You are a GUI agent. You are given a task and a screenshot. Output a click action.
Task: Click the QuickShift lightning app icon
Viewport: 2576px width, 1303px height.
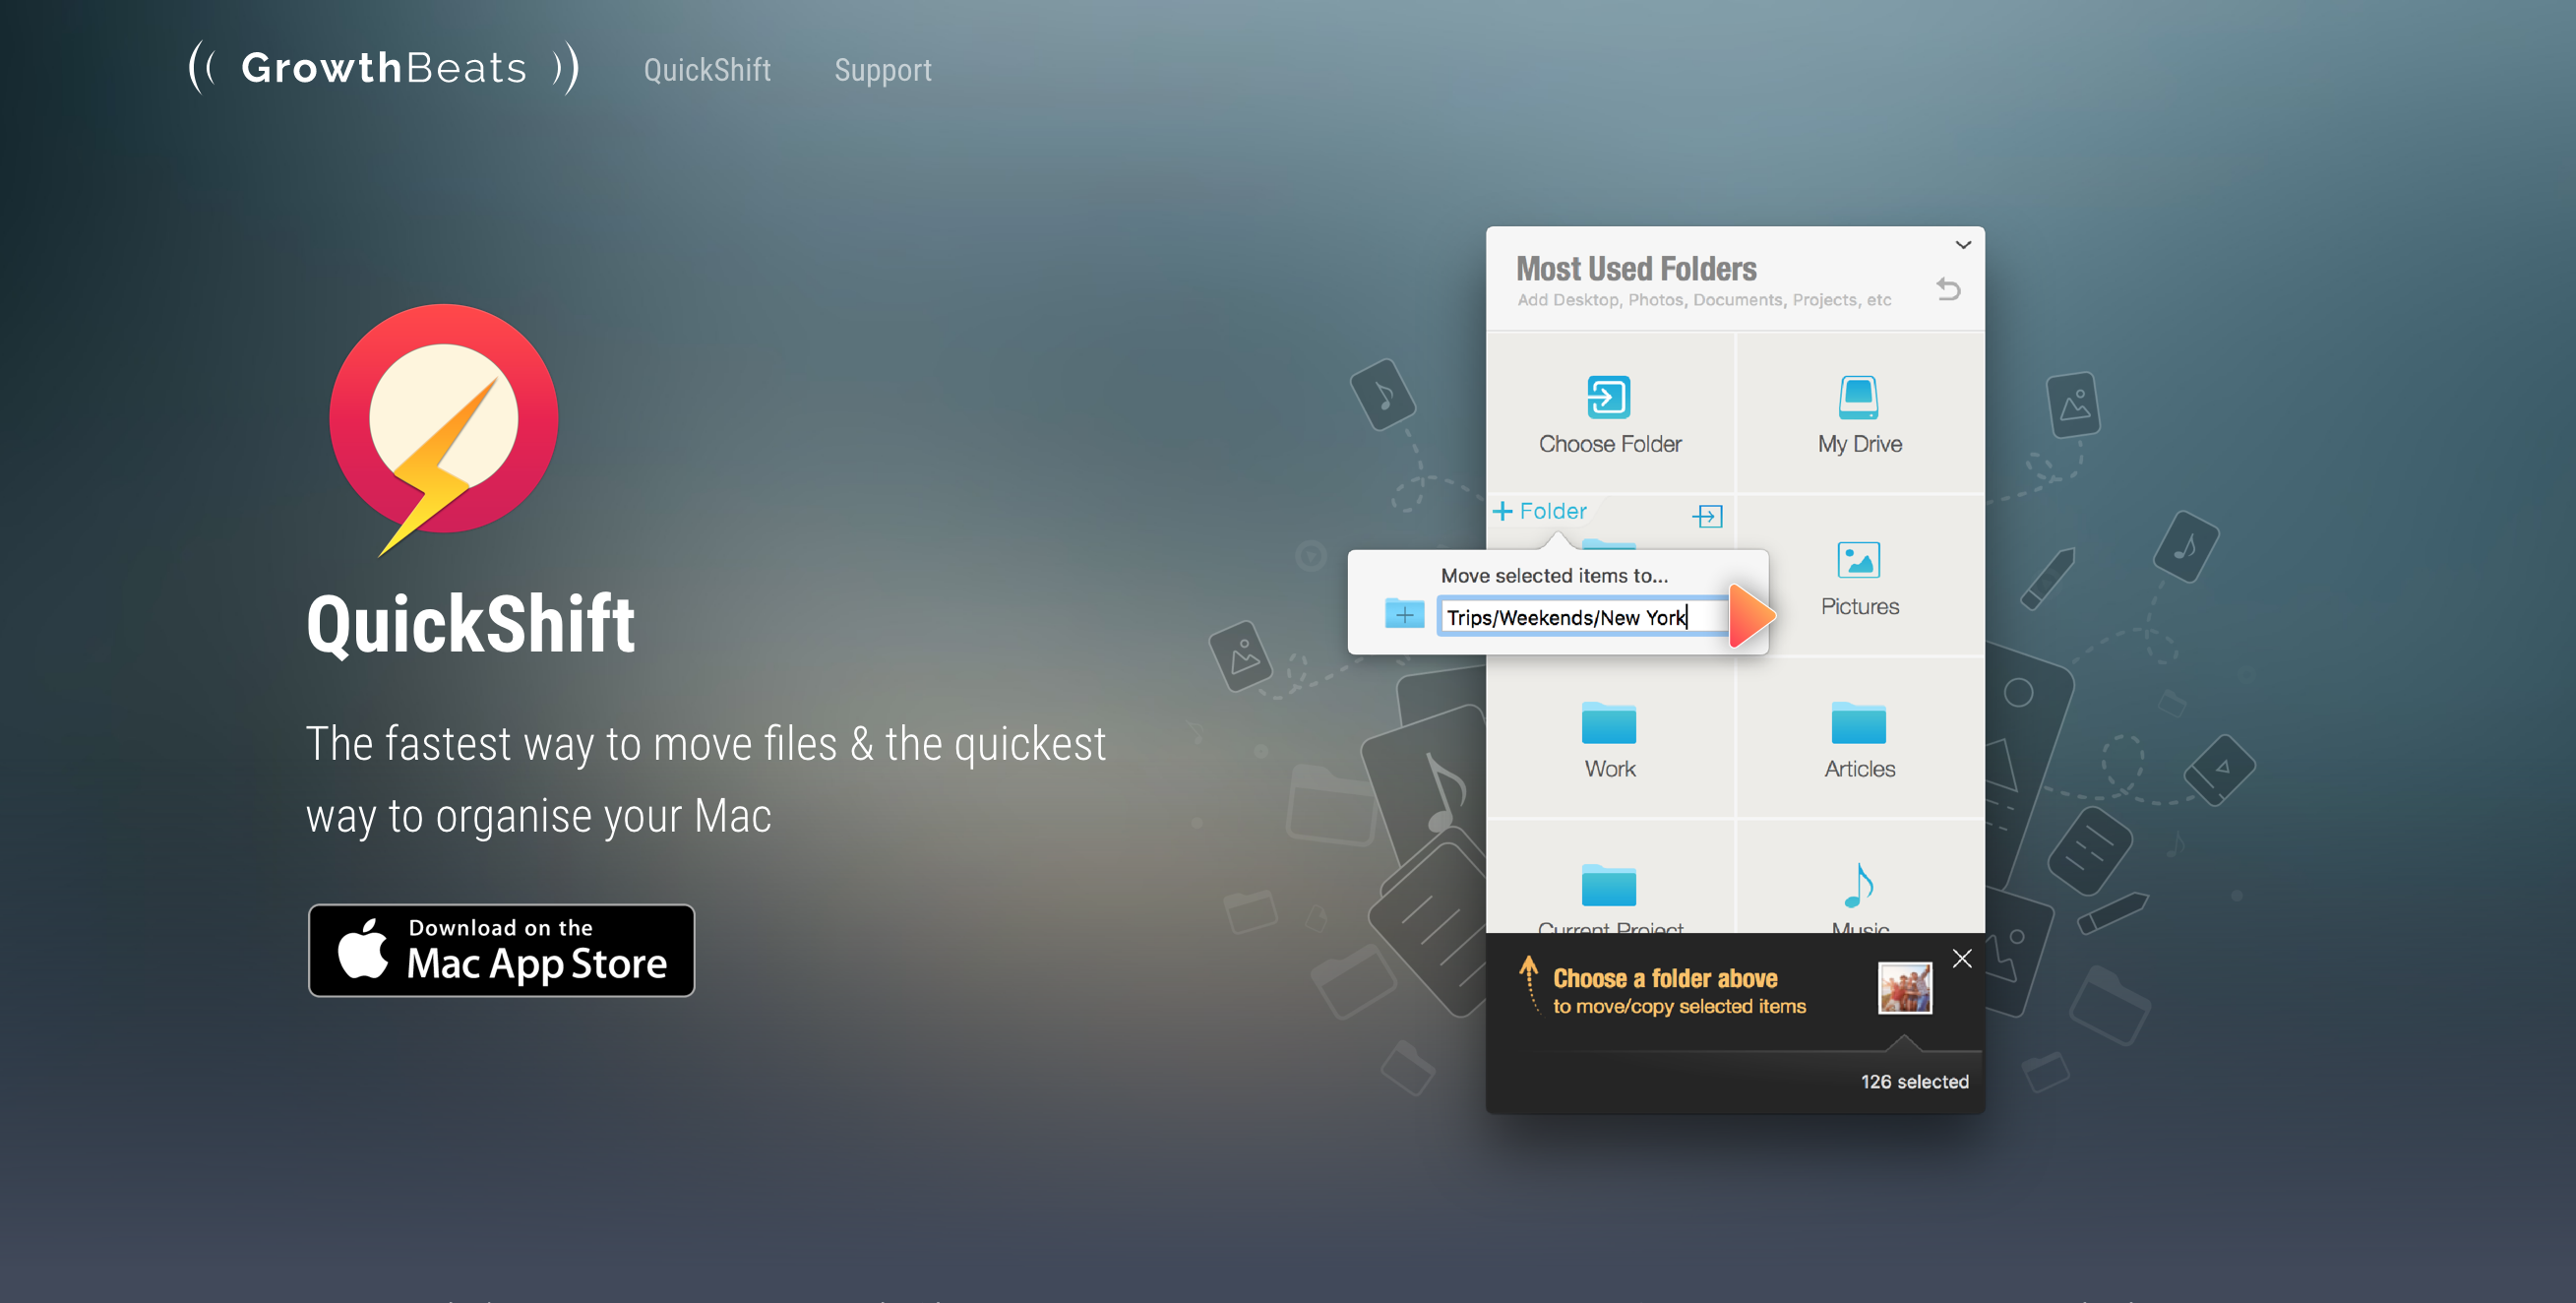(444, 428)
